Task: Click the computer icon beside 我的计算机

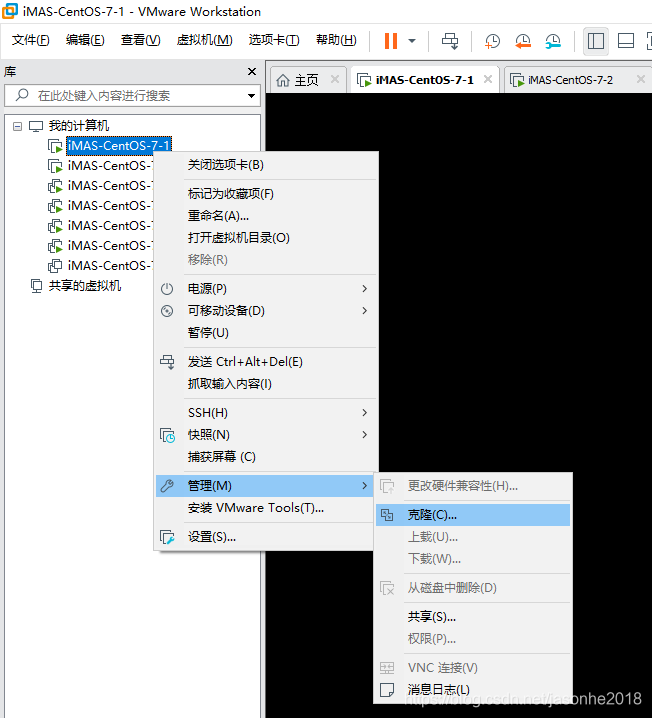Action: coord(36,126)
